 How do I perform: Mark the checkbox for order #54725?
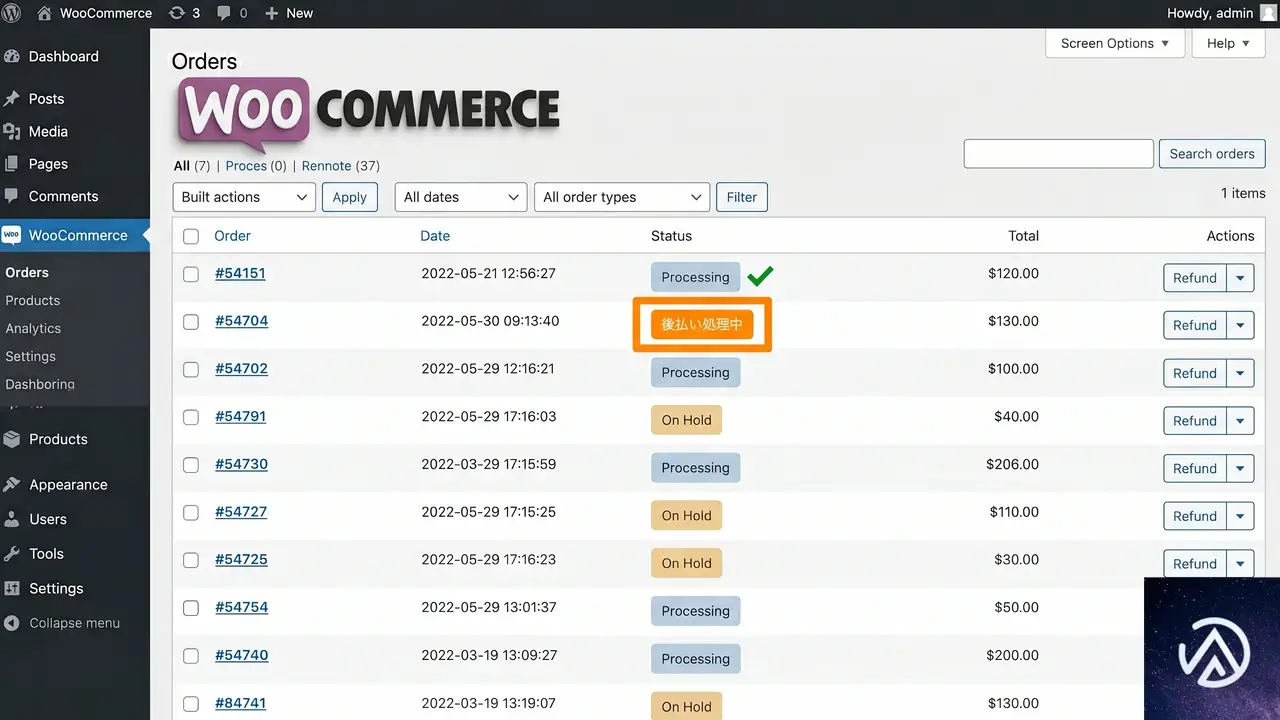pyautogui.click(x=191, y=560)
